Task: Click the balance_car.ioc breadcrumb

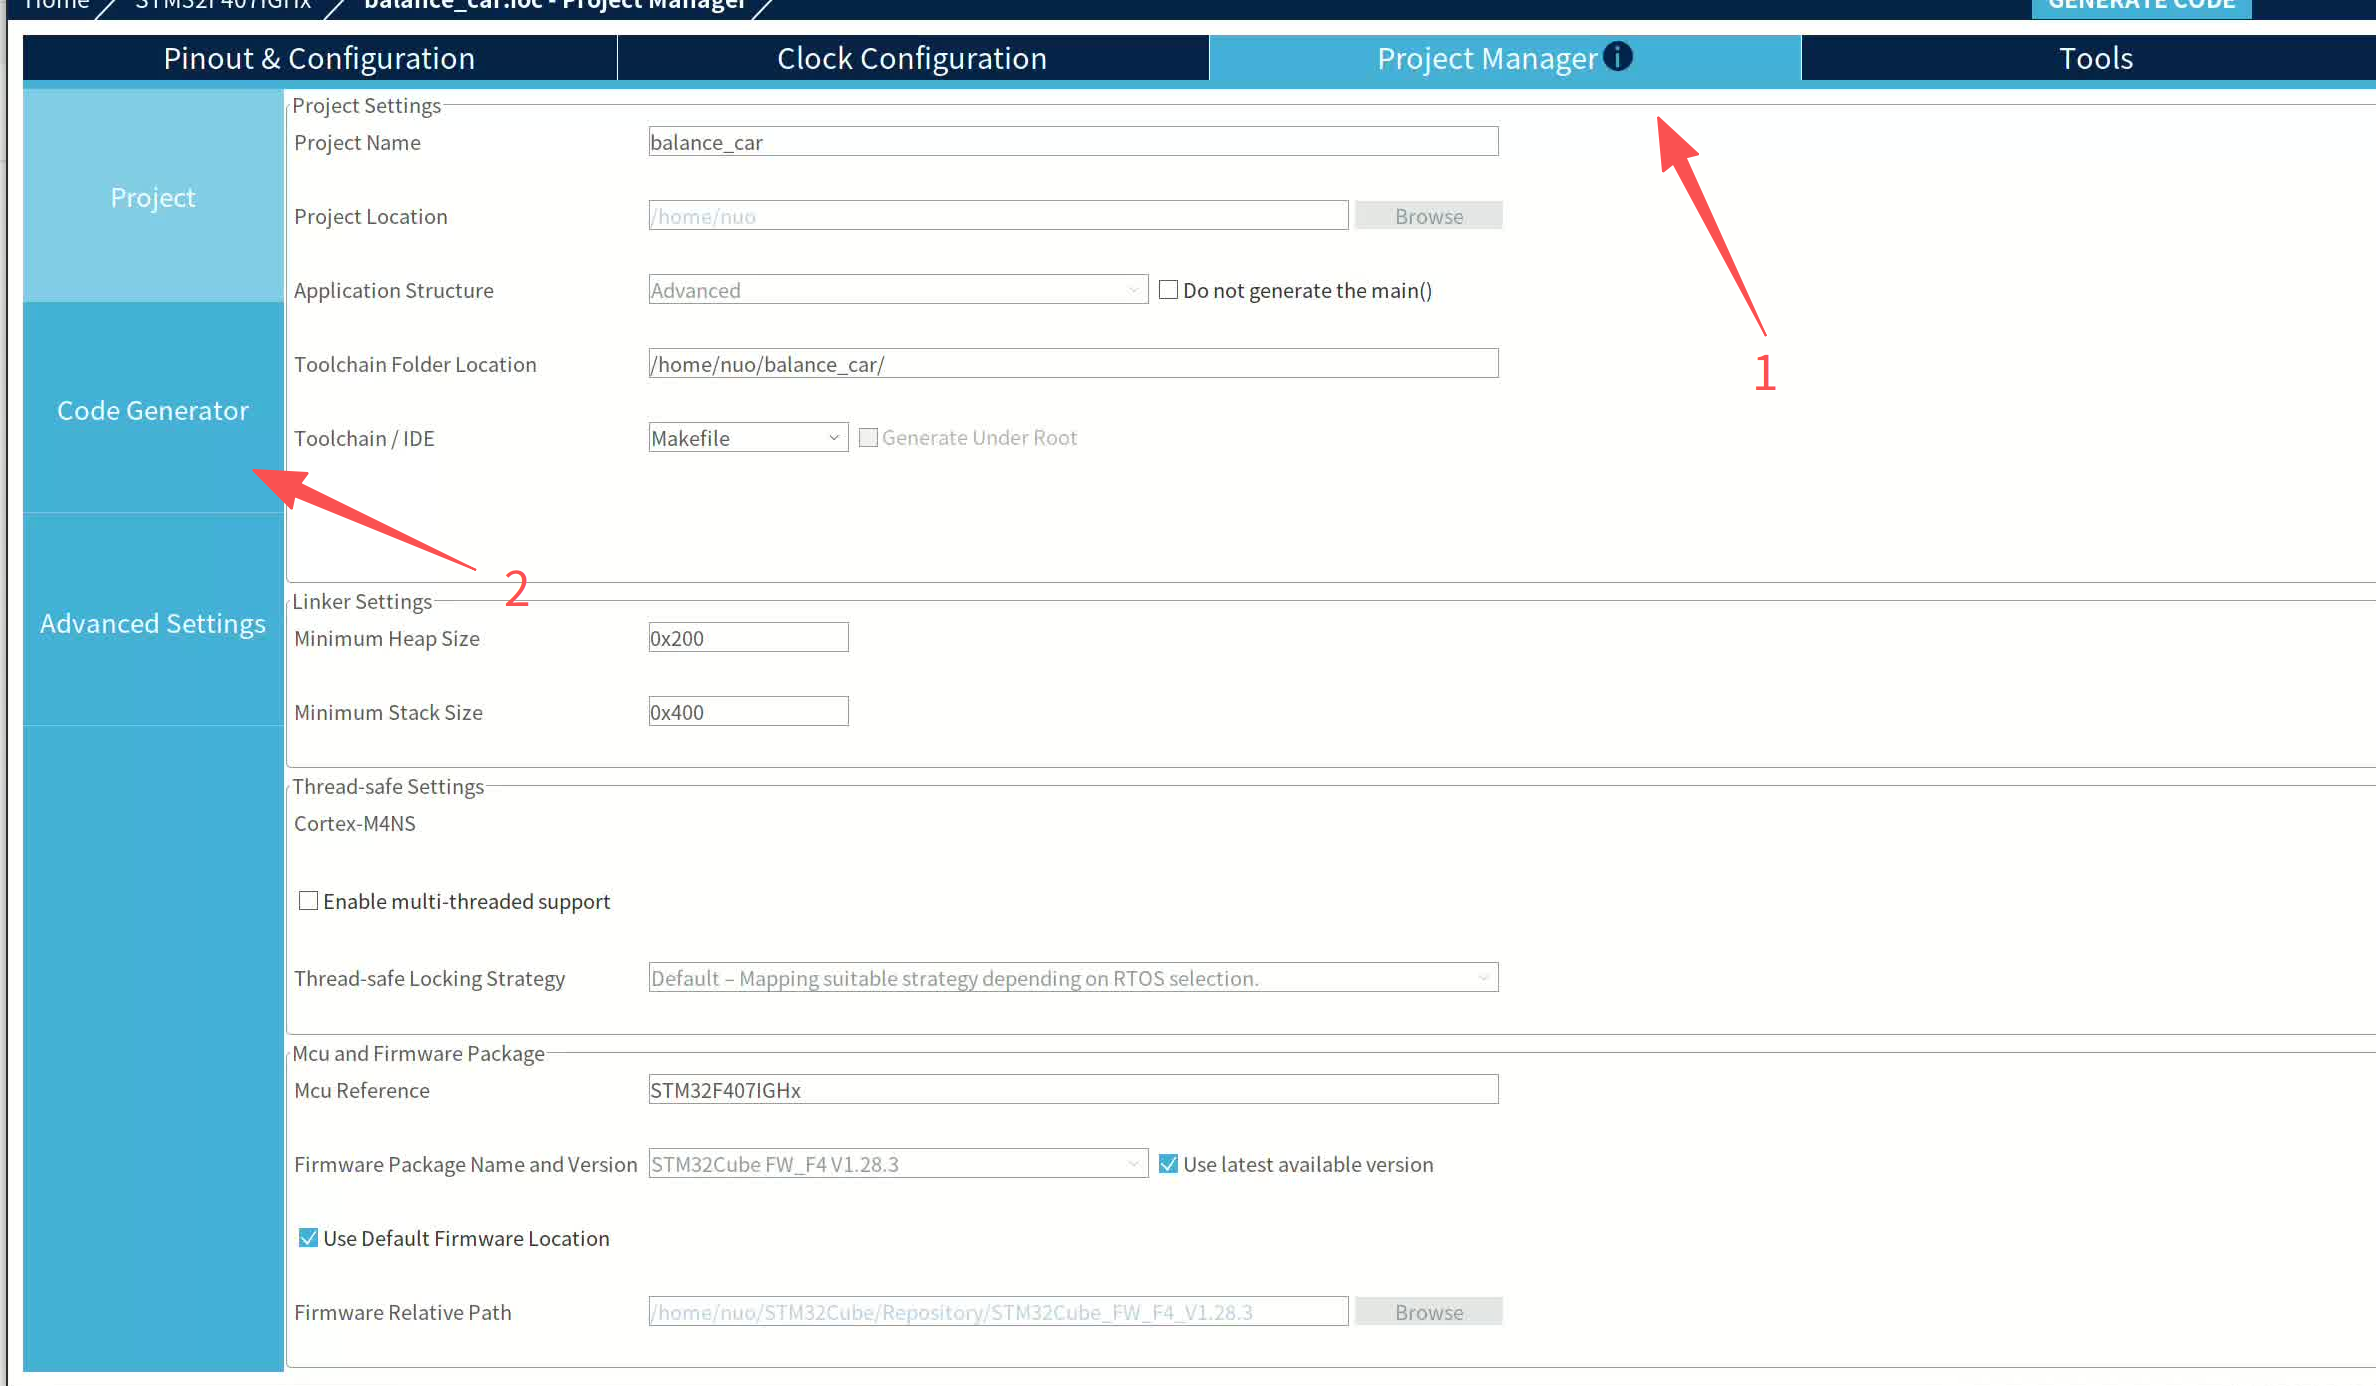Action: tap(555, 5)
